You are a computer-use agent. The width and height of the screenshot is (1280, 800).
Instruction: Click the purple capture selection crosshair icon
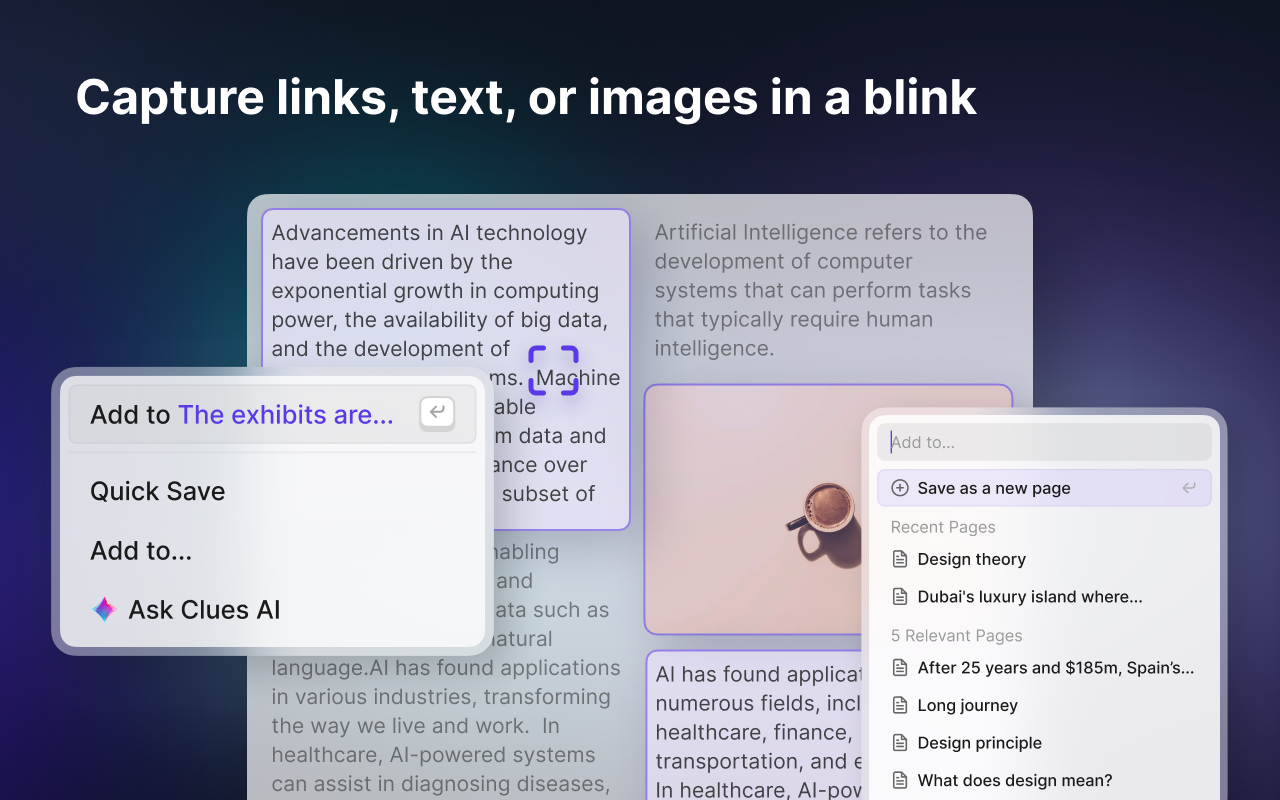(553, 371)
